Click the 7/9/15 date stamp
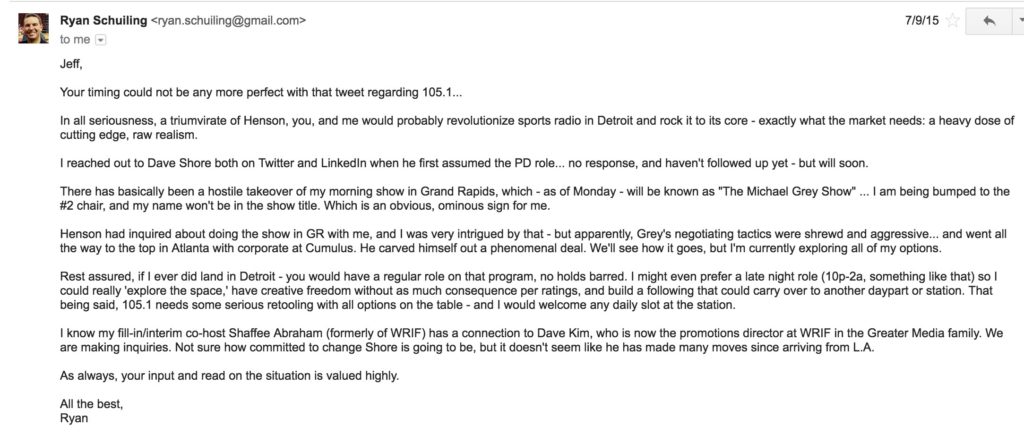The height and width of the screenshot is (435, 1024). point(922,21)
